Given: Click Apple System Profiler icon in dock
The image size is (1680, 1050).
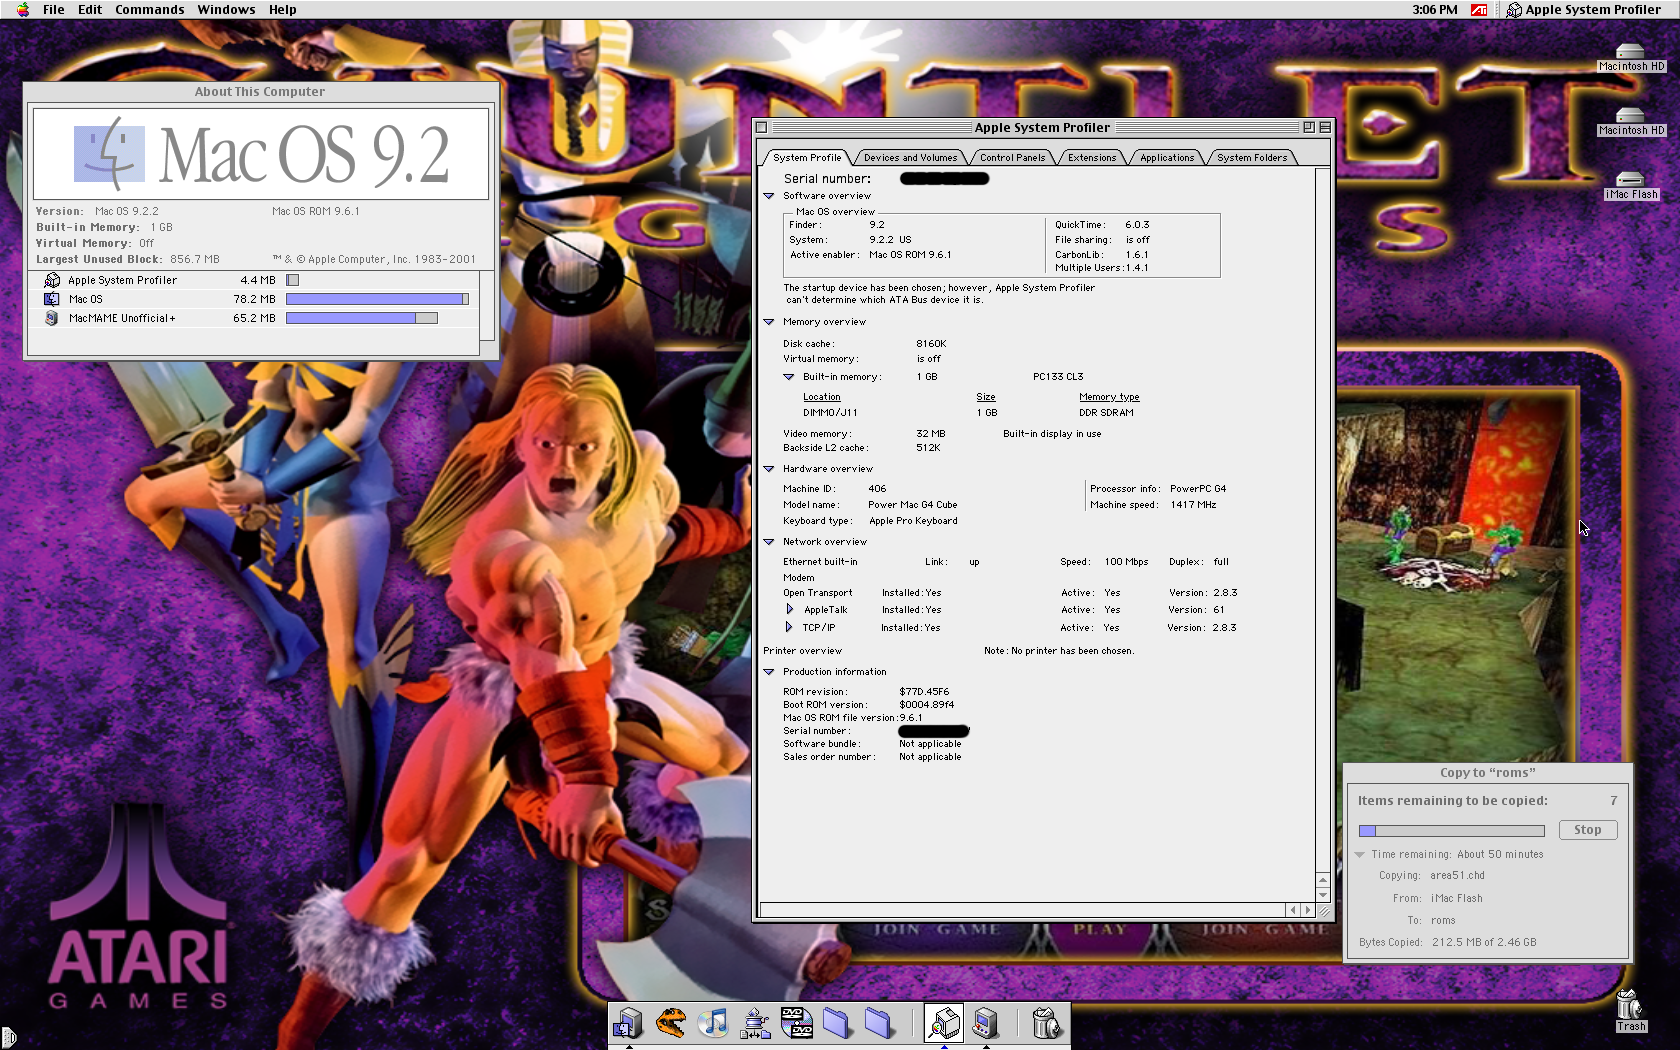Looking at the screenshot, I should [x=944, y=1023].
